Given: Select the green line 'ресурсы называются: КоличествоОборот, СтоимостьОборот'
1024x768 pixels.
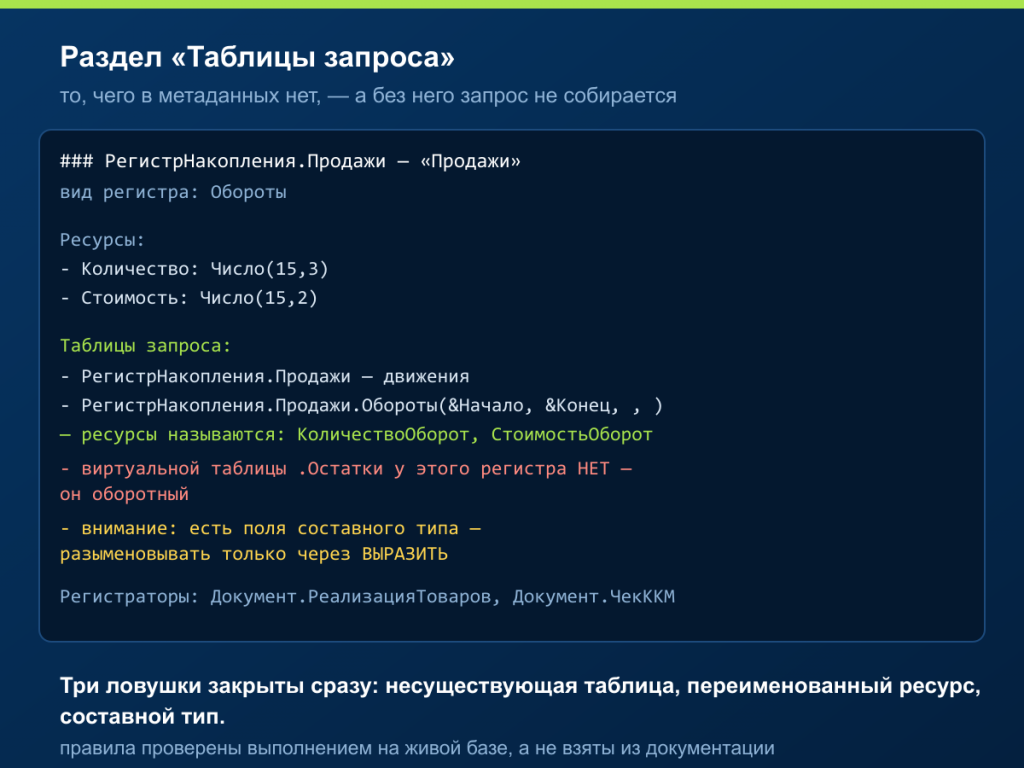Looking at the screenshot, I should pyautogui.click(x=357, y=435).
